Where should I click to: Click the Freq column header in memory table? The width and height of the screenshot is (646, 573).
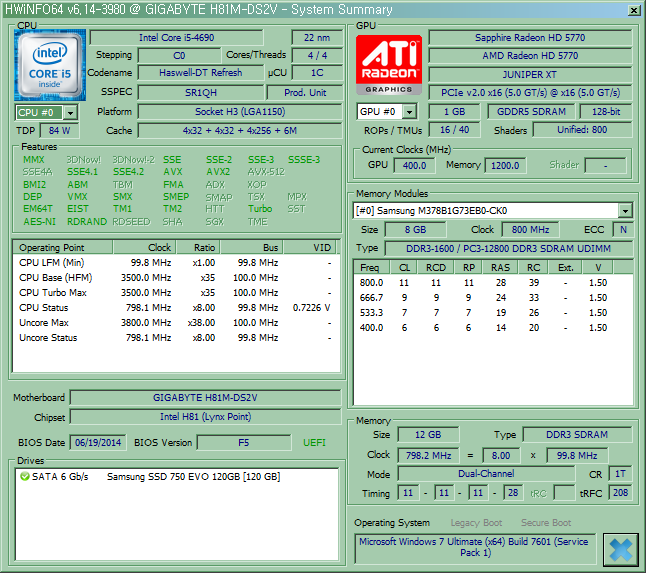(x=372, y=267)
